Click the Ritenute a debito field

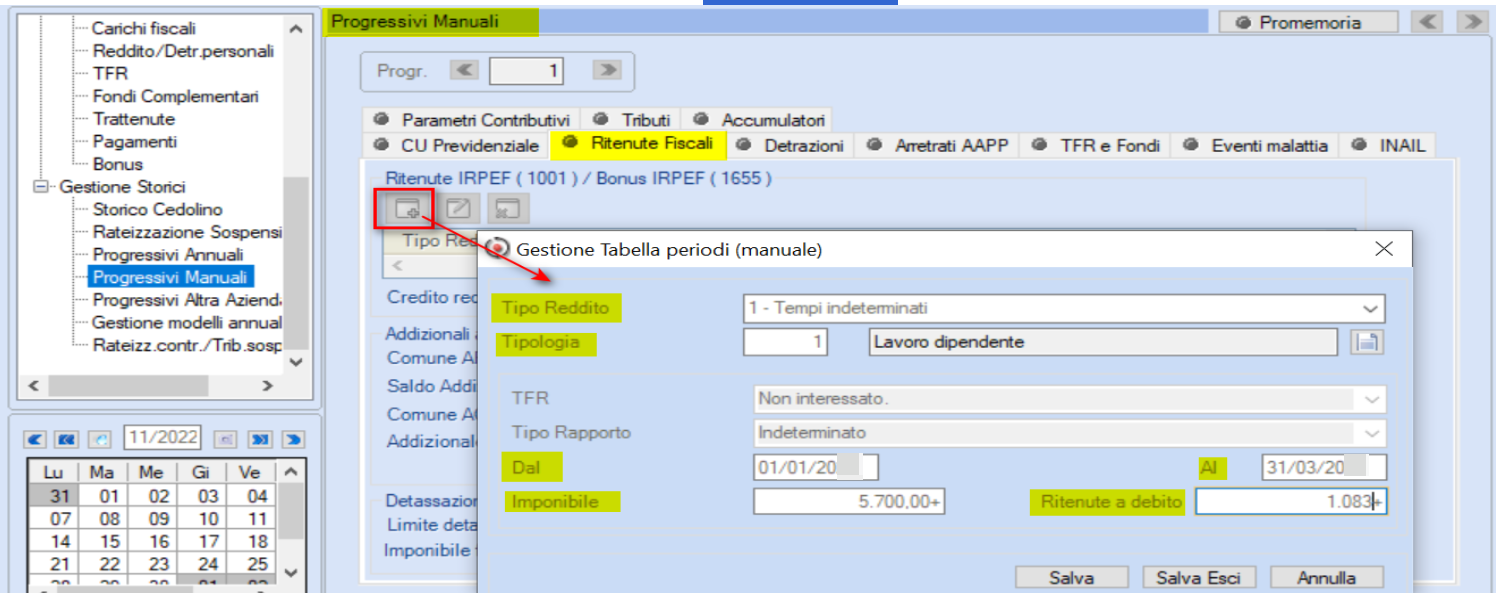pos(1291,502)
